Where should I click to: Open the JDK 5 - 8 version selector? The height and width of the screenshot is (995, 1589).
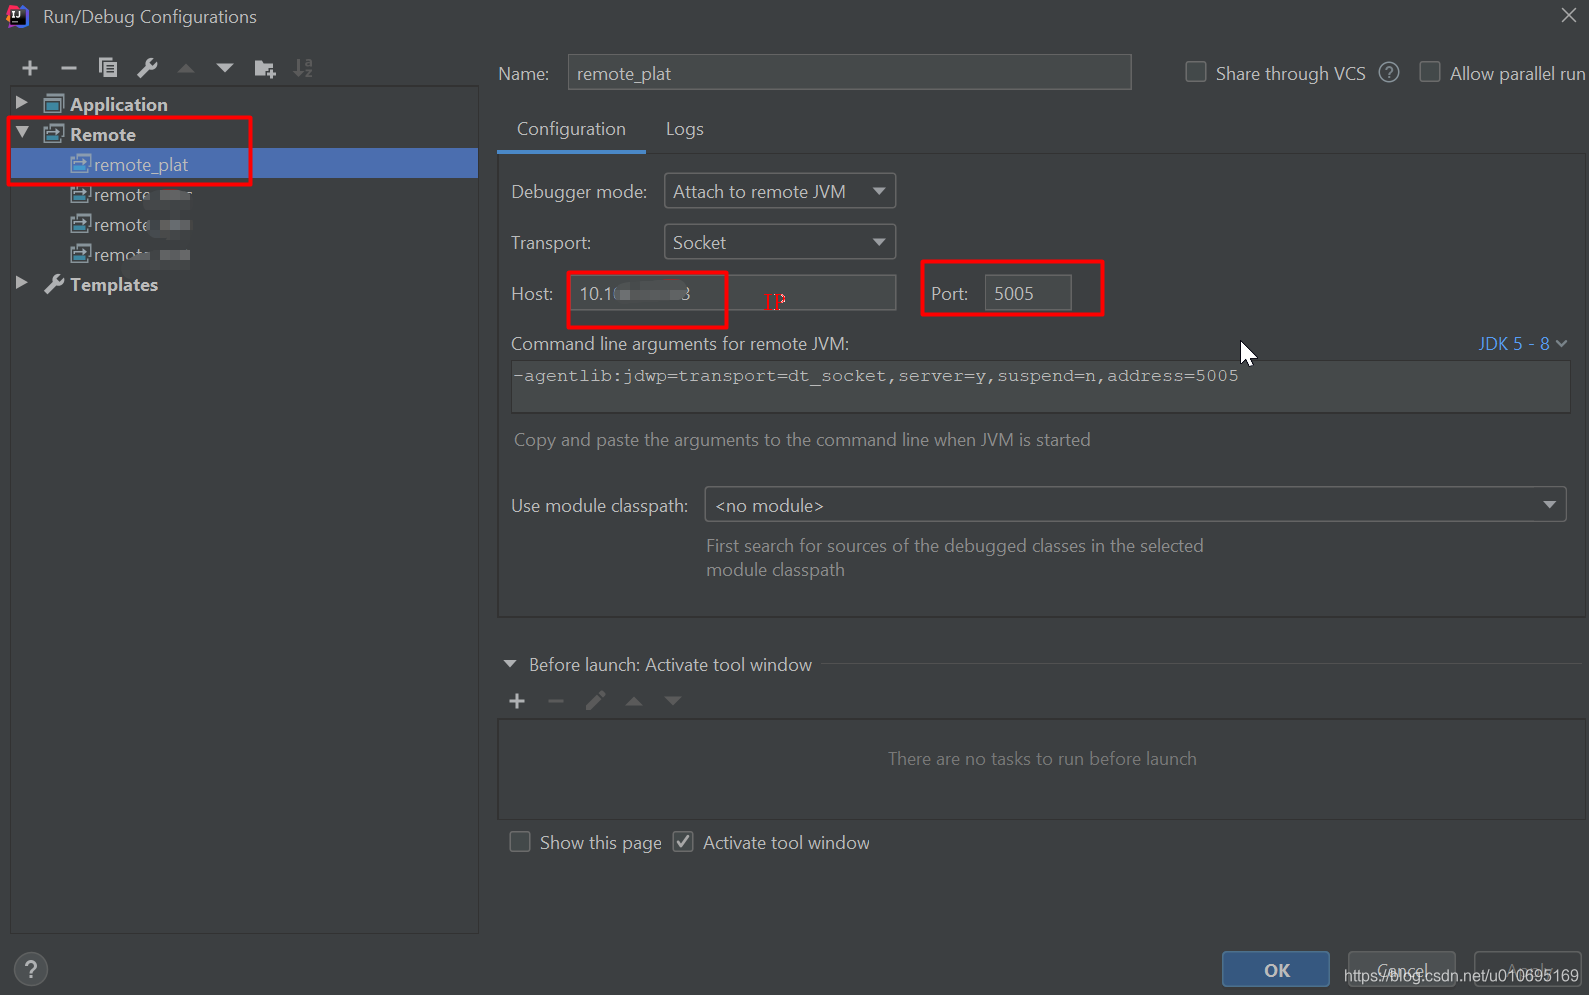click(1522, 344)
